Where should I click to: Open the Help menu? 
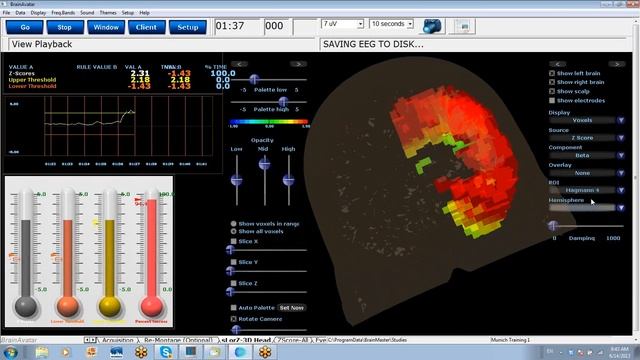coord(144,13)
